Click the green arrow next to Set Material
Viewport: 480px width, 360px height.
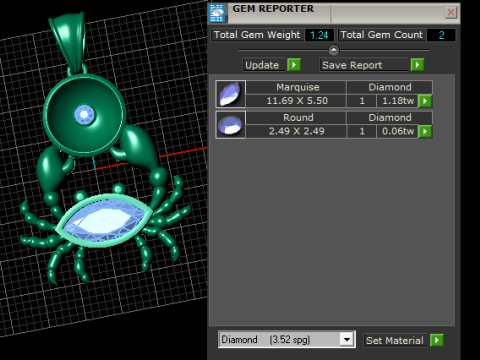(x=437, y=340)
